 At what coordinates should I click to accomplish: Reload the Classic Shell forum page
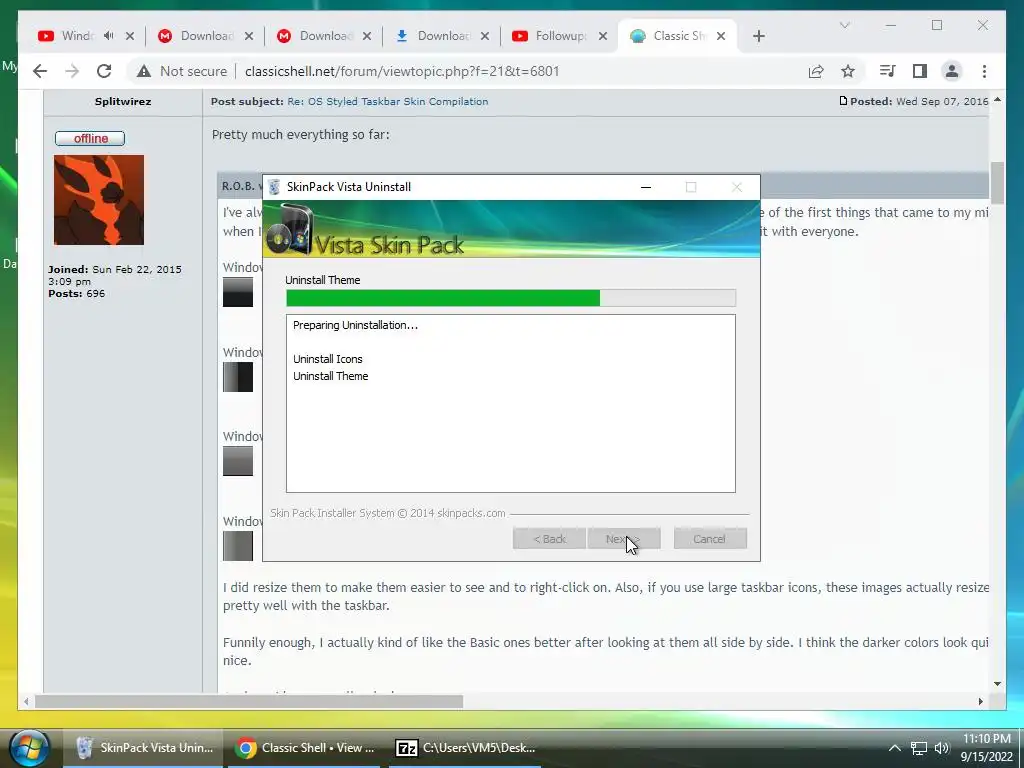[104, 71]
